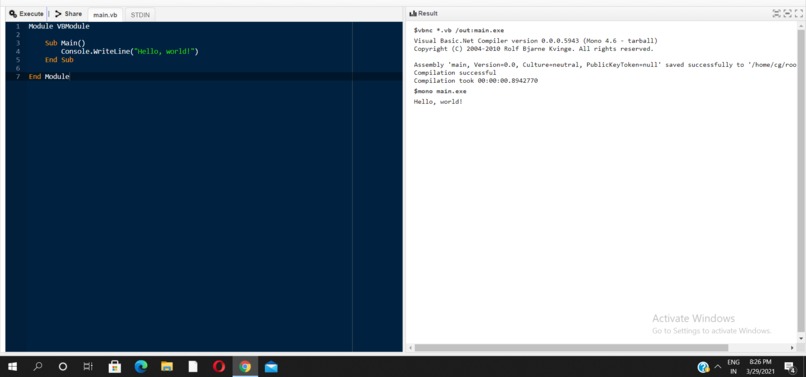Image resolution: width=806 pixels, height=377 pixels.
Task: Switch to the main.vb tab
Action: (x=105, y=15)
